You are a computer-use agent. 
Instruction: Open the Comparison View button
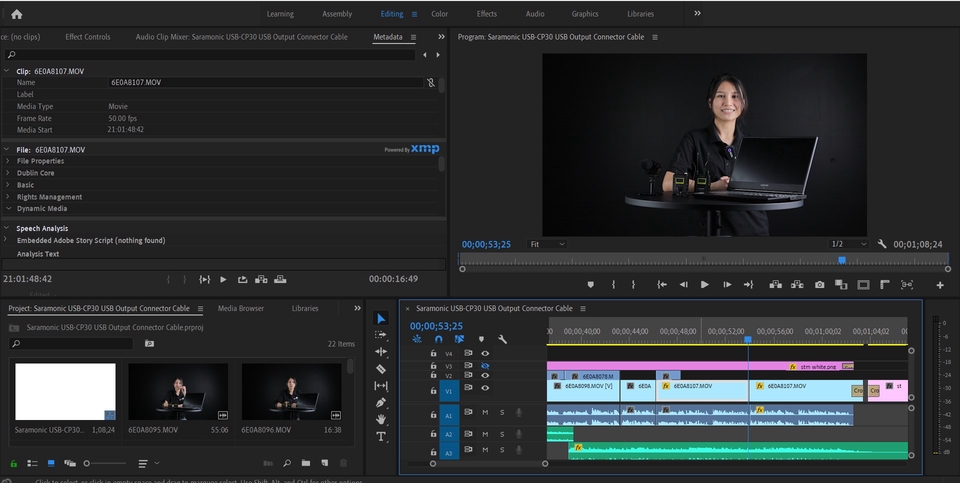click(x=841, y=285)
